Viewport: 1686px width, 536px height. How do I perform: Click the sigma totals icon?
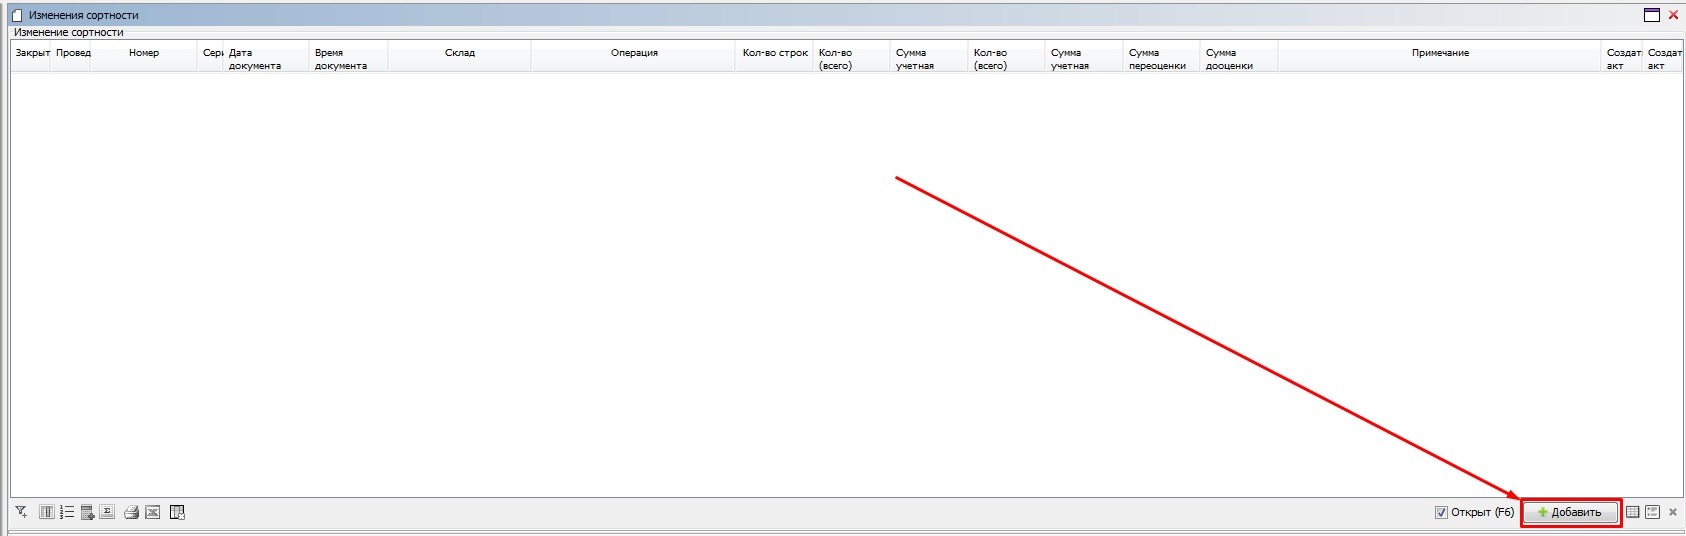click(108, 512)
